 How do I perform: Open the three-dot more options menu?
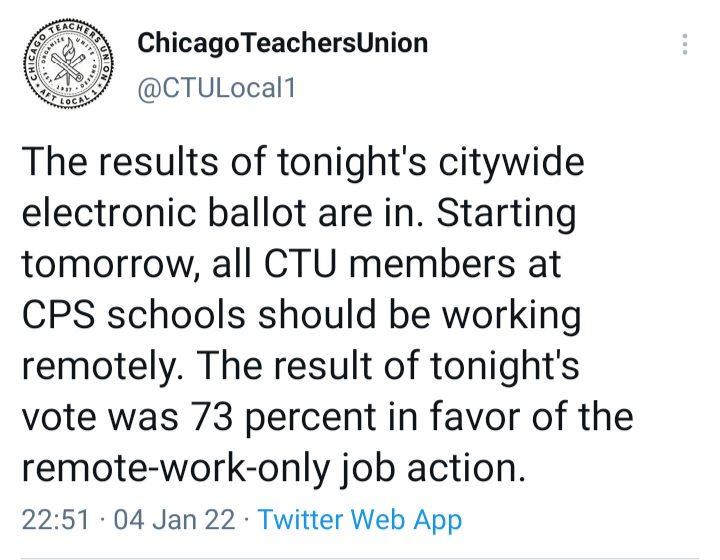click(x=685, y=44)
